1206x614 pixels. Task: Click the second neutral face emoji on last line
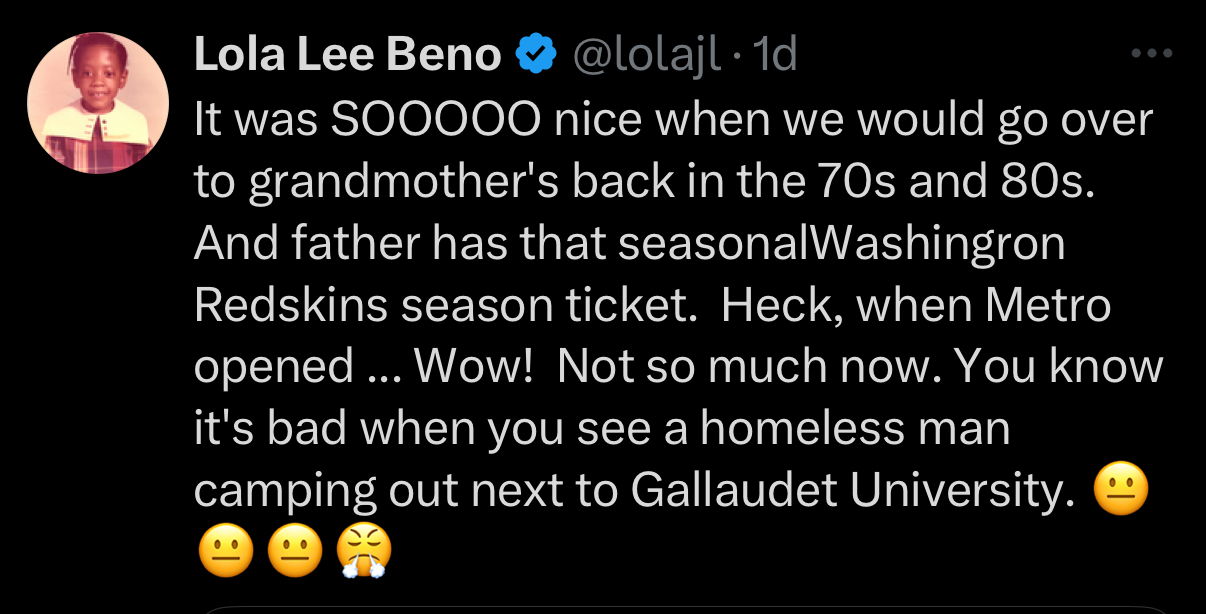click(x=294, y=551)
